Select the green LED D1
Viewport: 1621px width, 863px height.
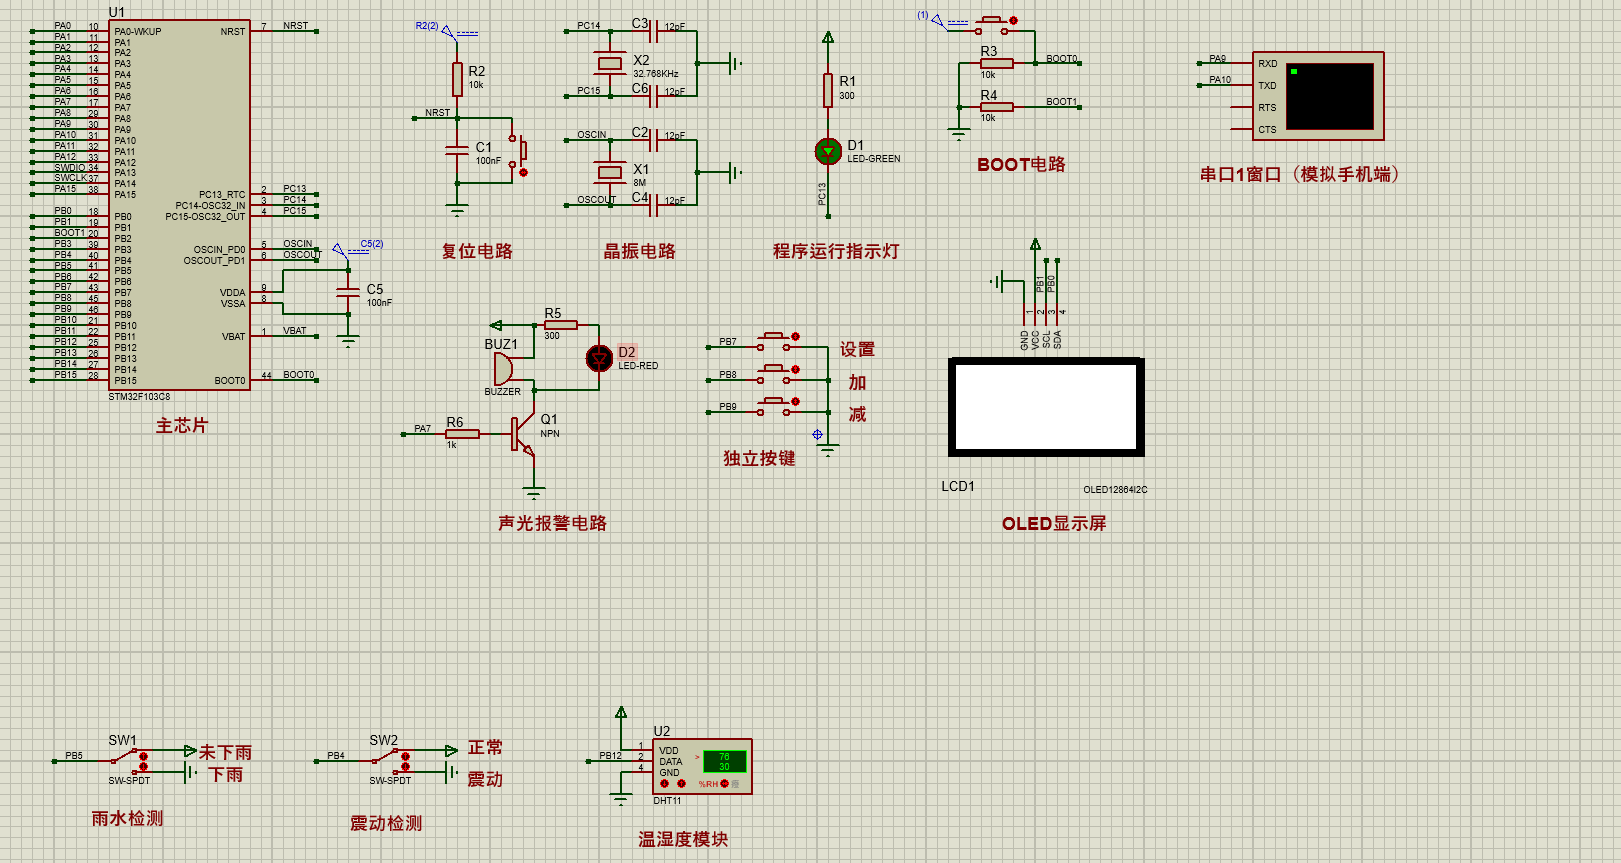(828, 151)
